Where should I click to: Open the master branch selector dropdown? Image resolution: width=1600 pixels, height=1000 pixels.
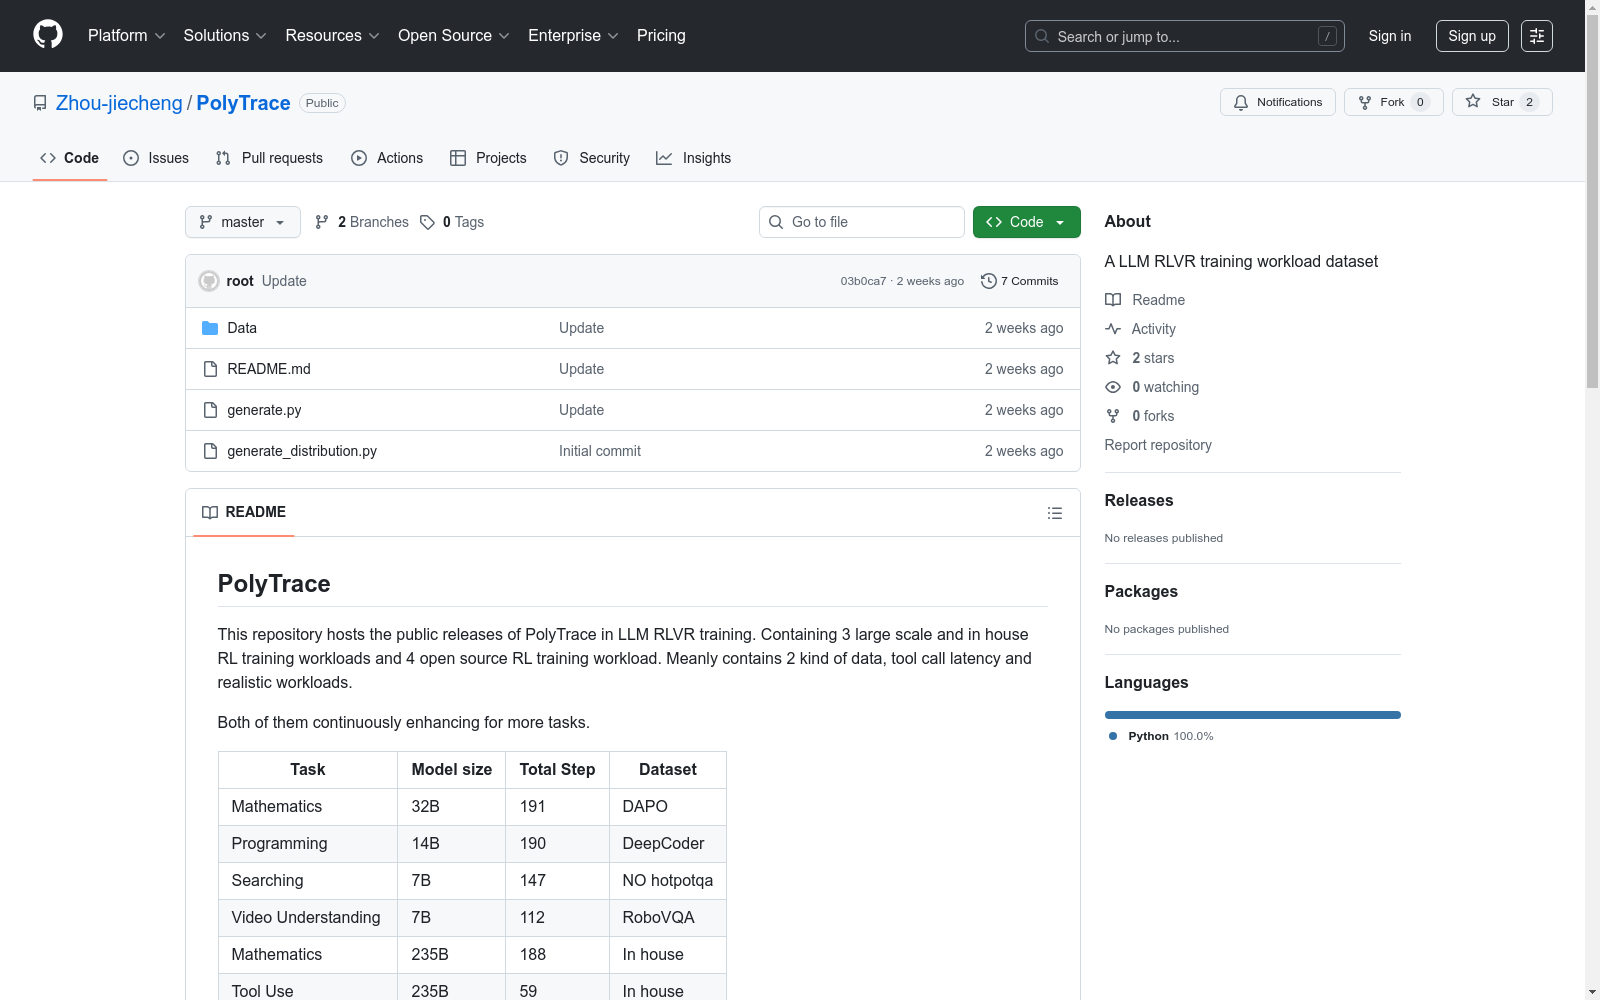pos(243,222)
